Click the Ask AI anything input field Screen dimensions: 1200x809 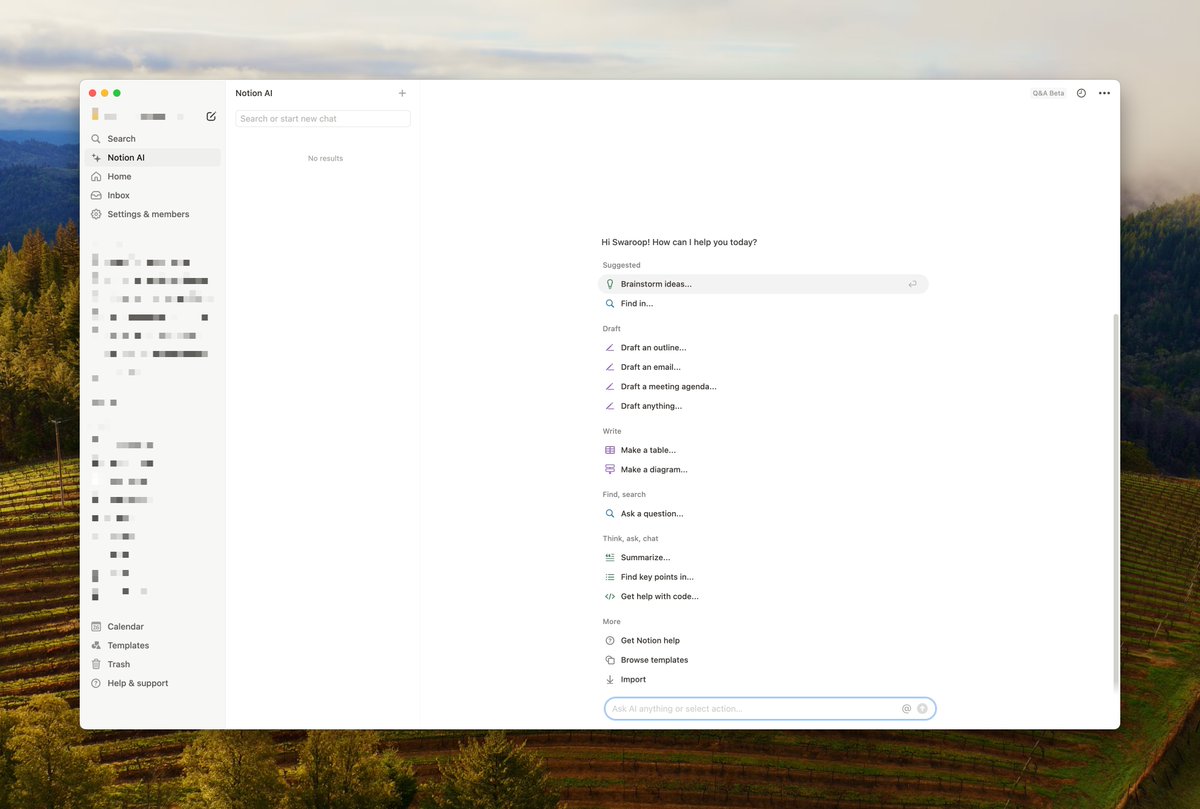[770, 709]
